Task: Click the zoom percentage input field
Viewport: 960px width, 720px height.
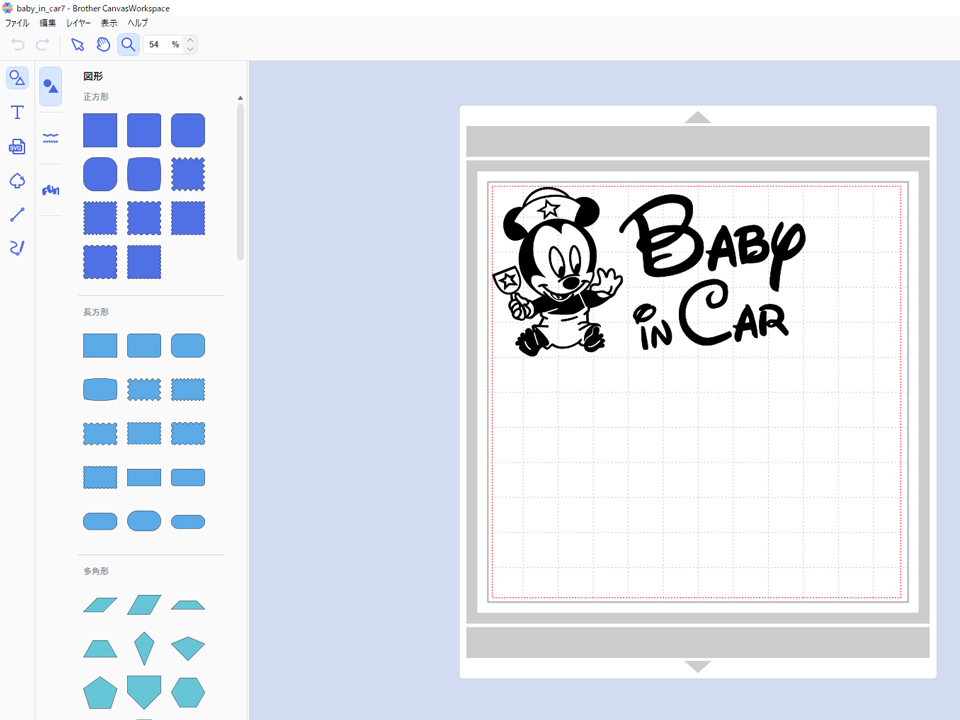Action: click(x=163, y=45)
